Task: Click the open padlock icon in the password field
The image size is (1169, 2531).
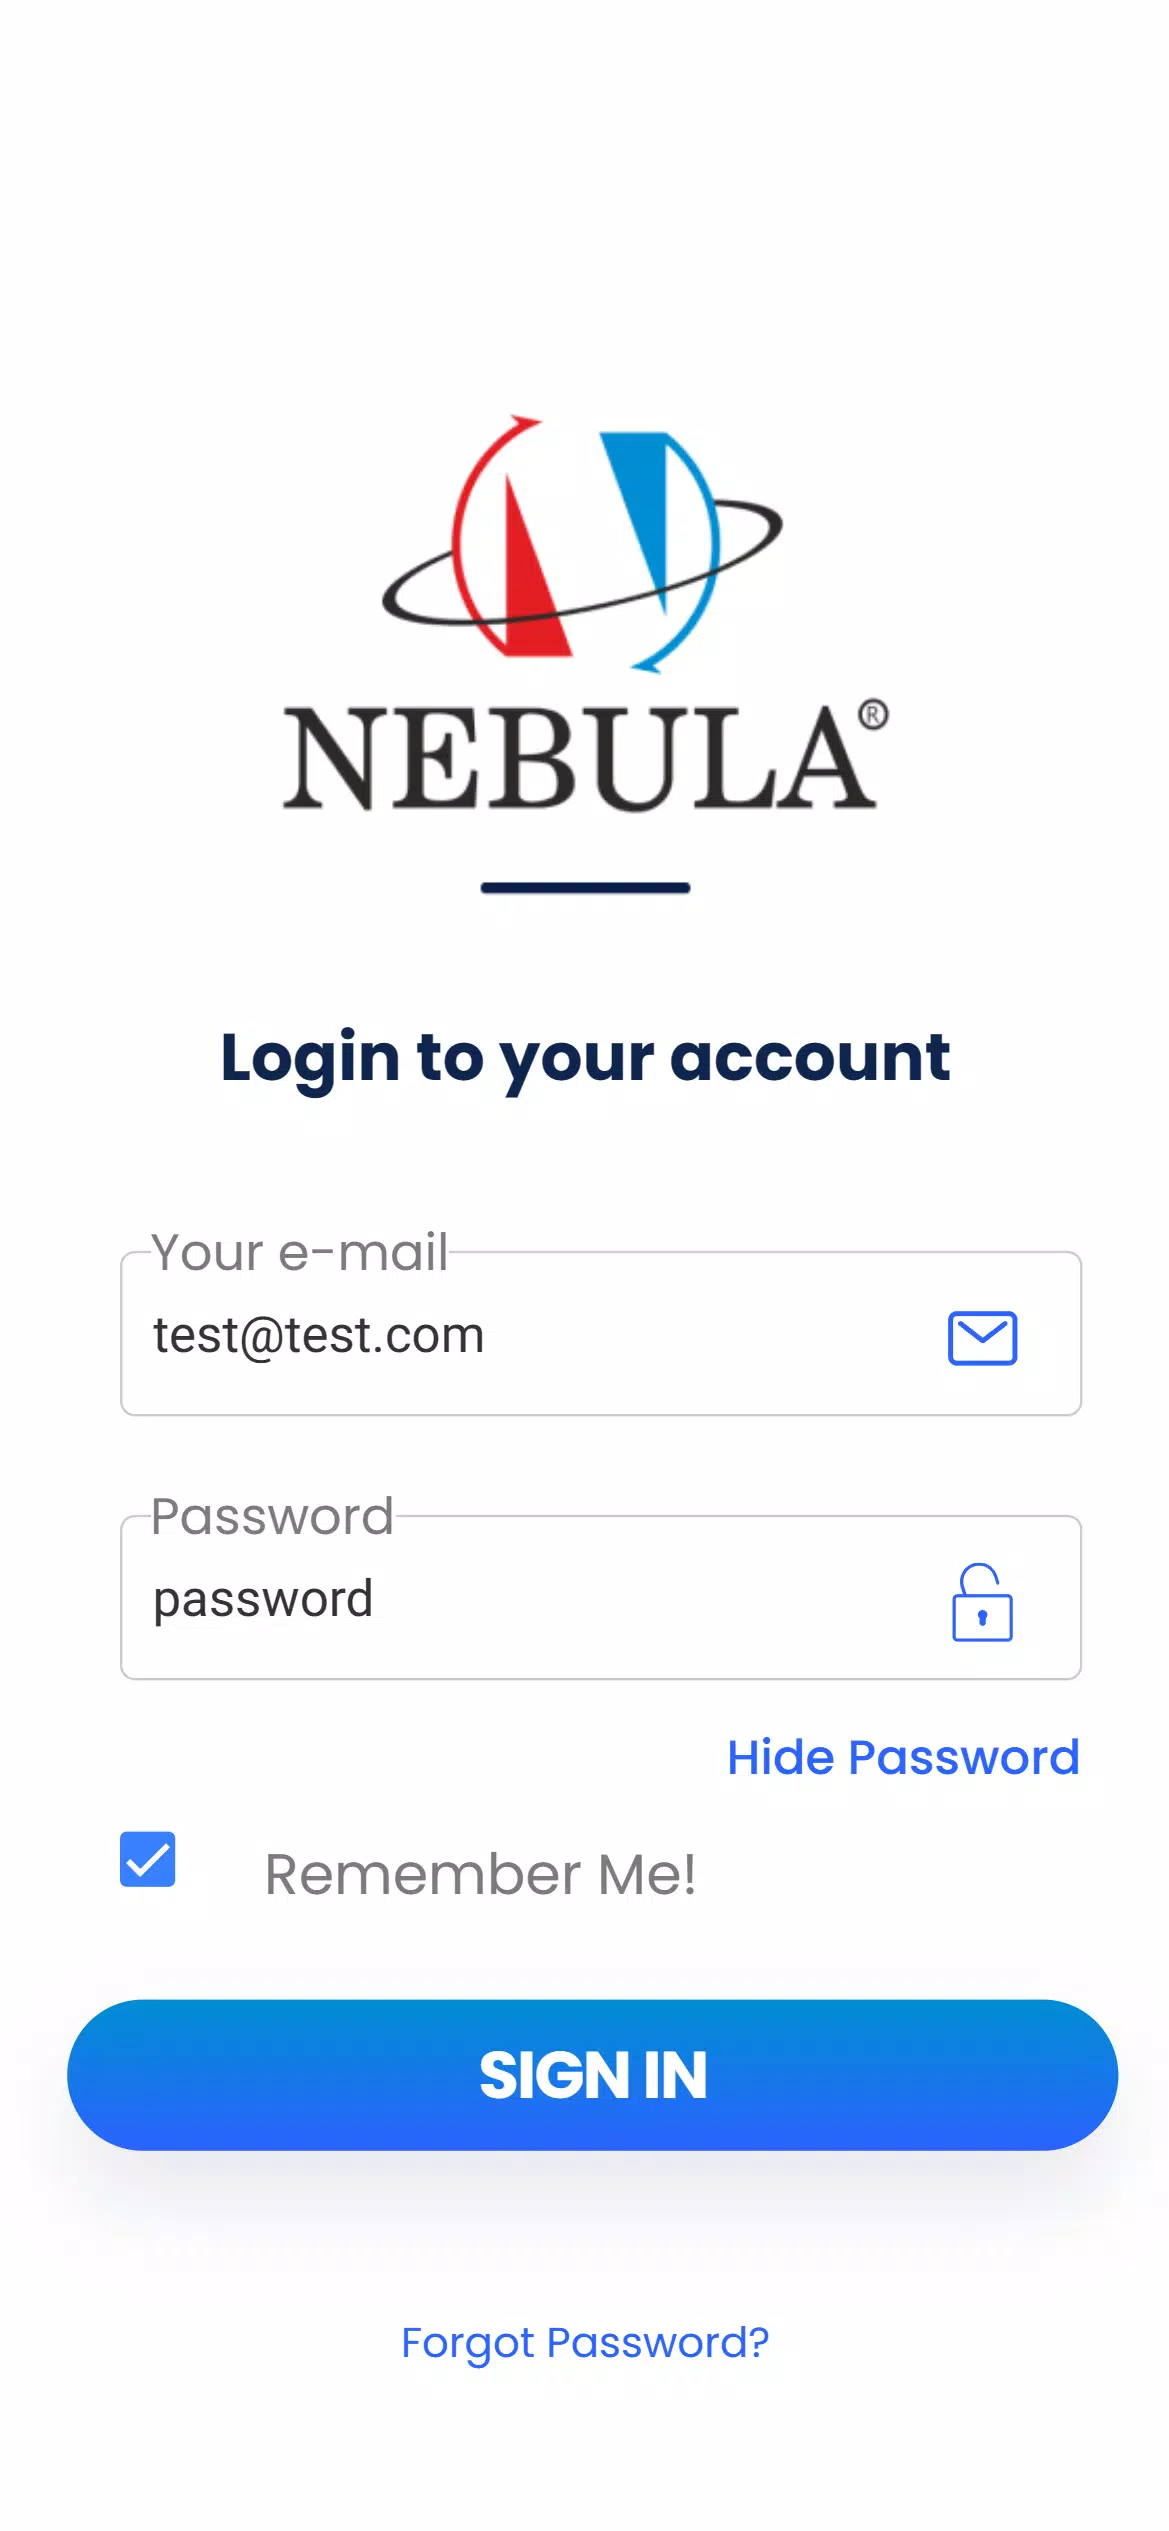Action: 982,1602
